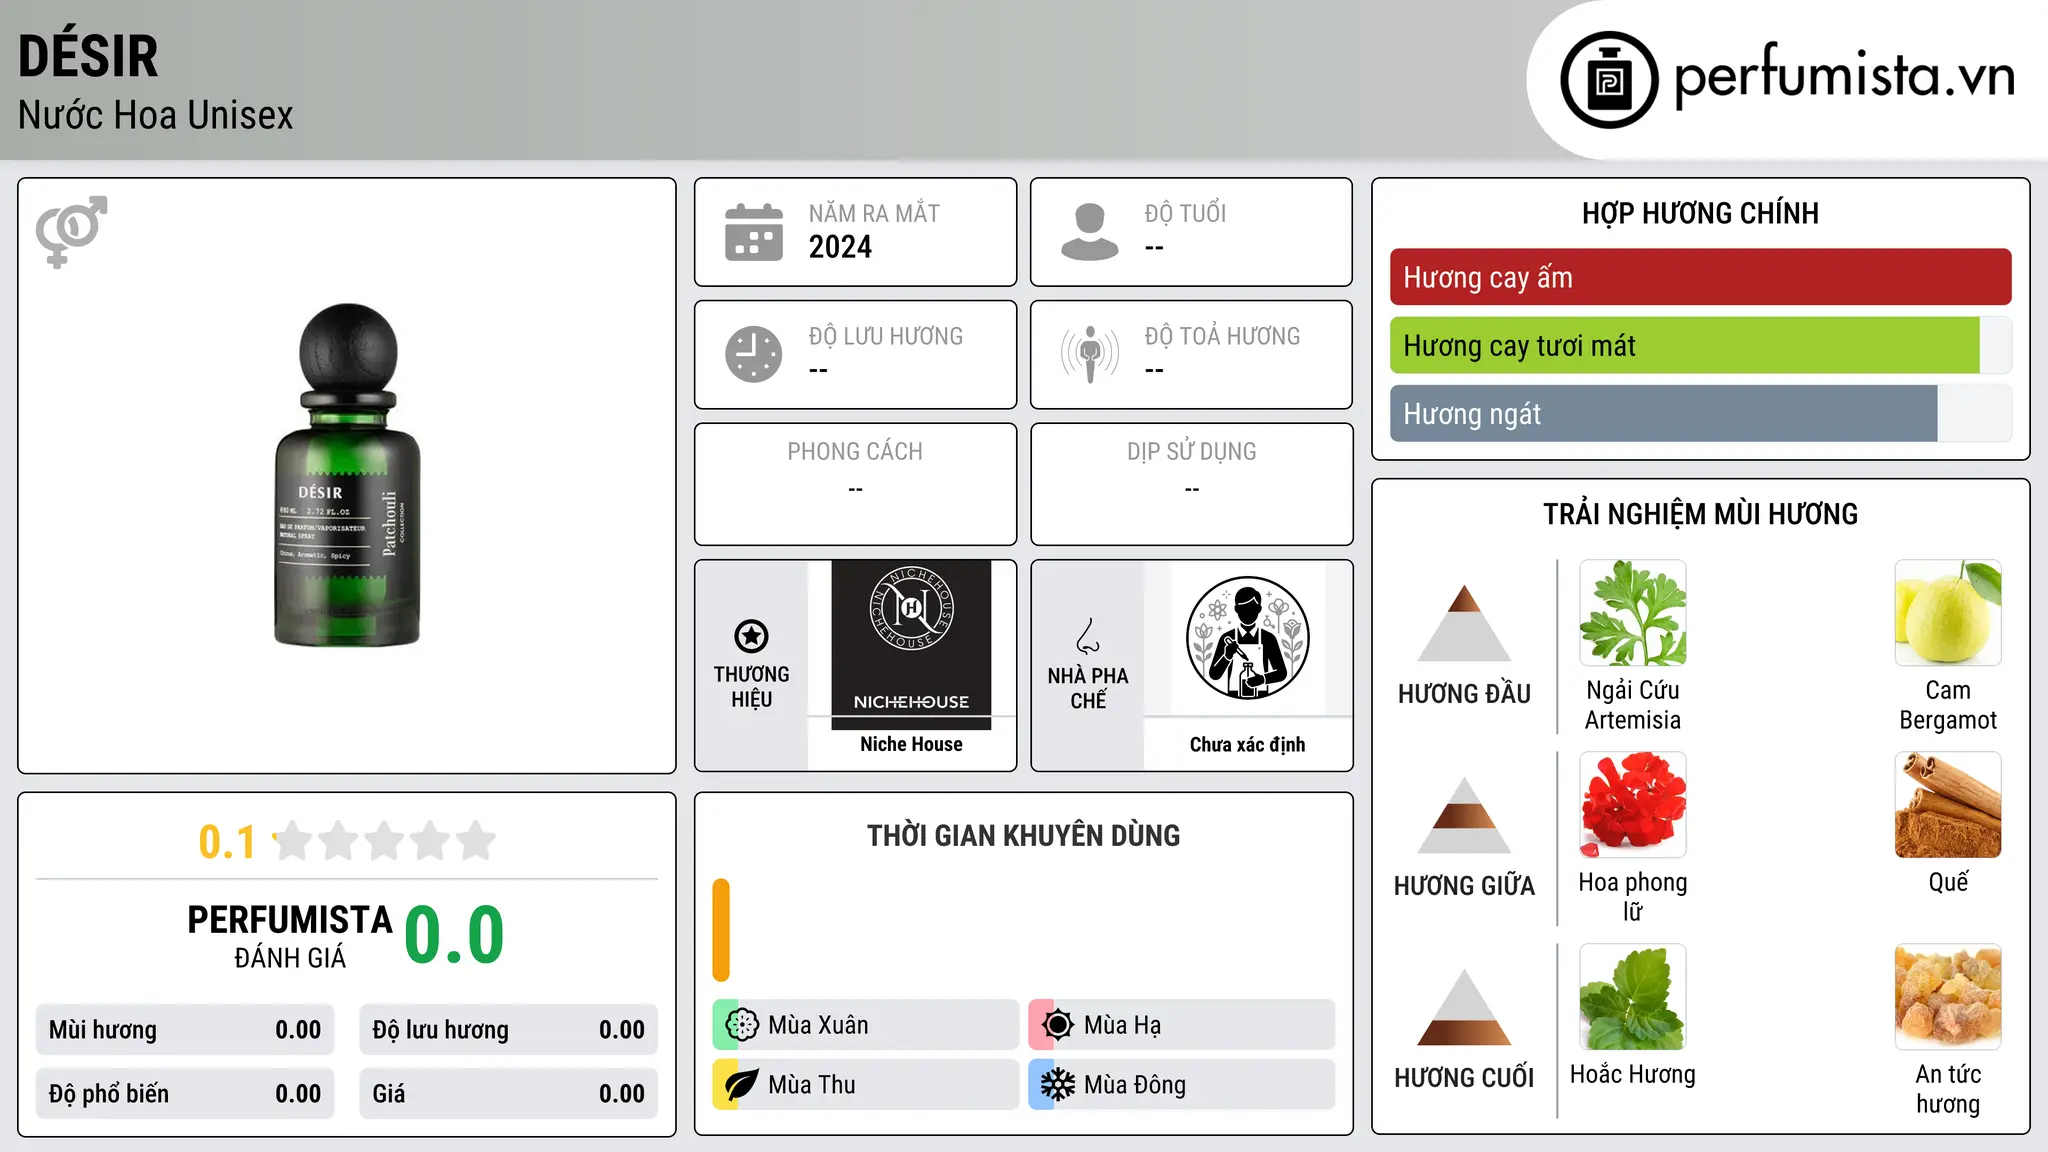Click the Hợp hương chính heading

pos(1700,213)
